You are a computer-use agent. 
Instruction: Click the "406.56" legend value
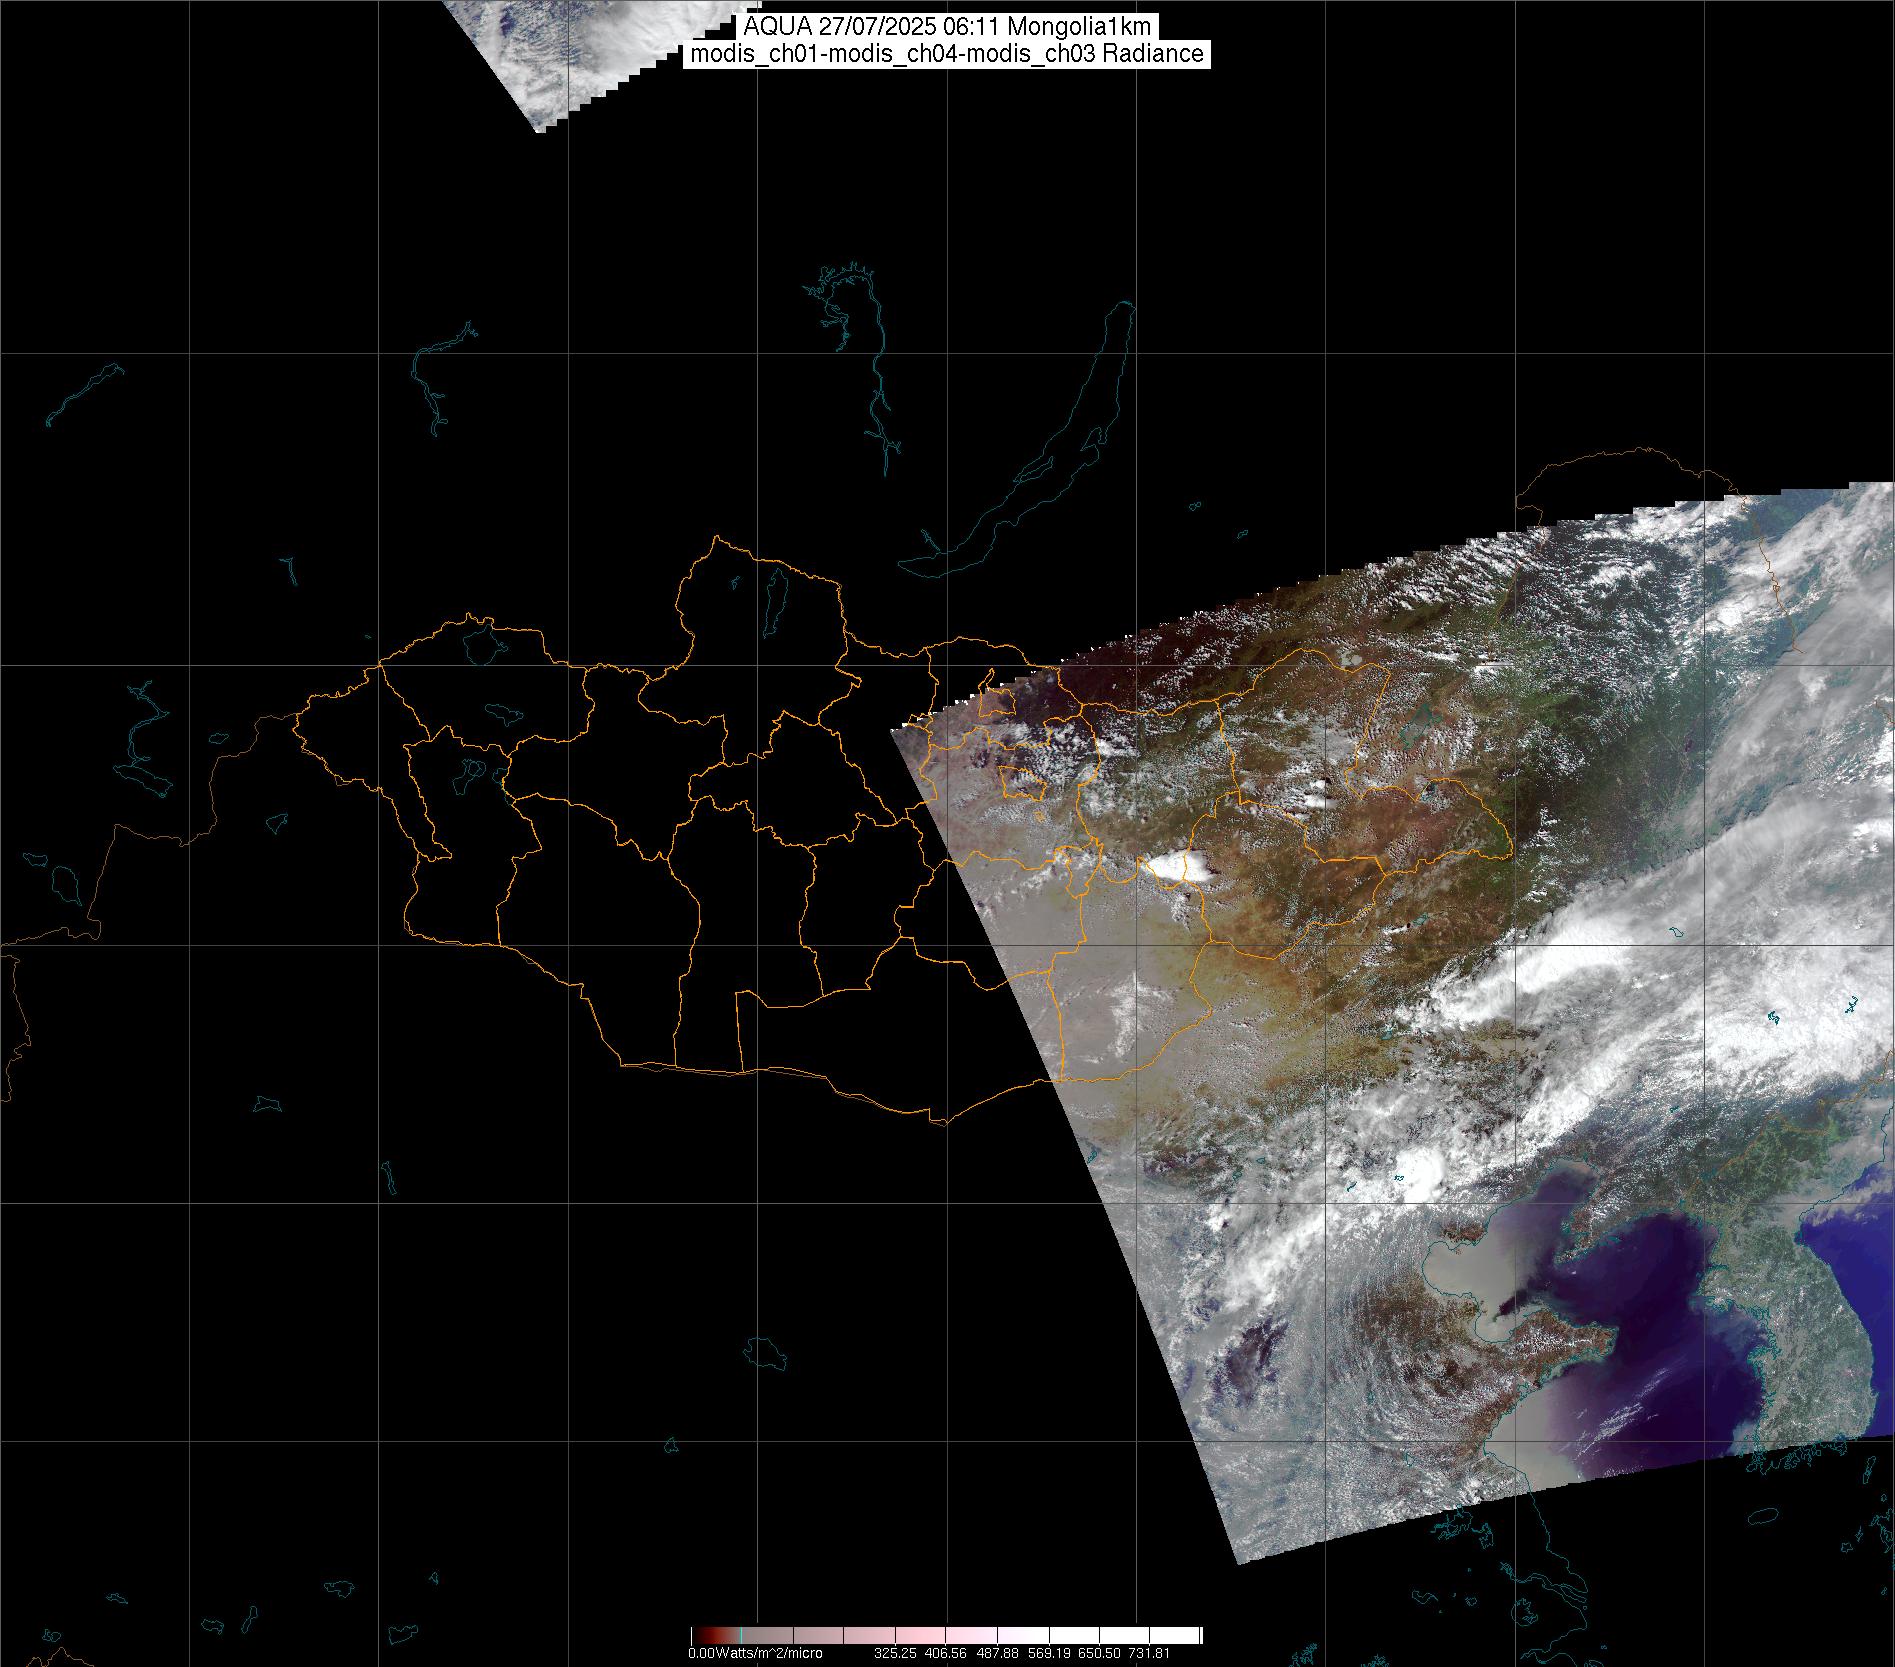point(947,1653)
